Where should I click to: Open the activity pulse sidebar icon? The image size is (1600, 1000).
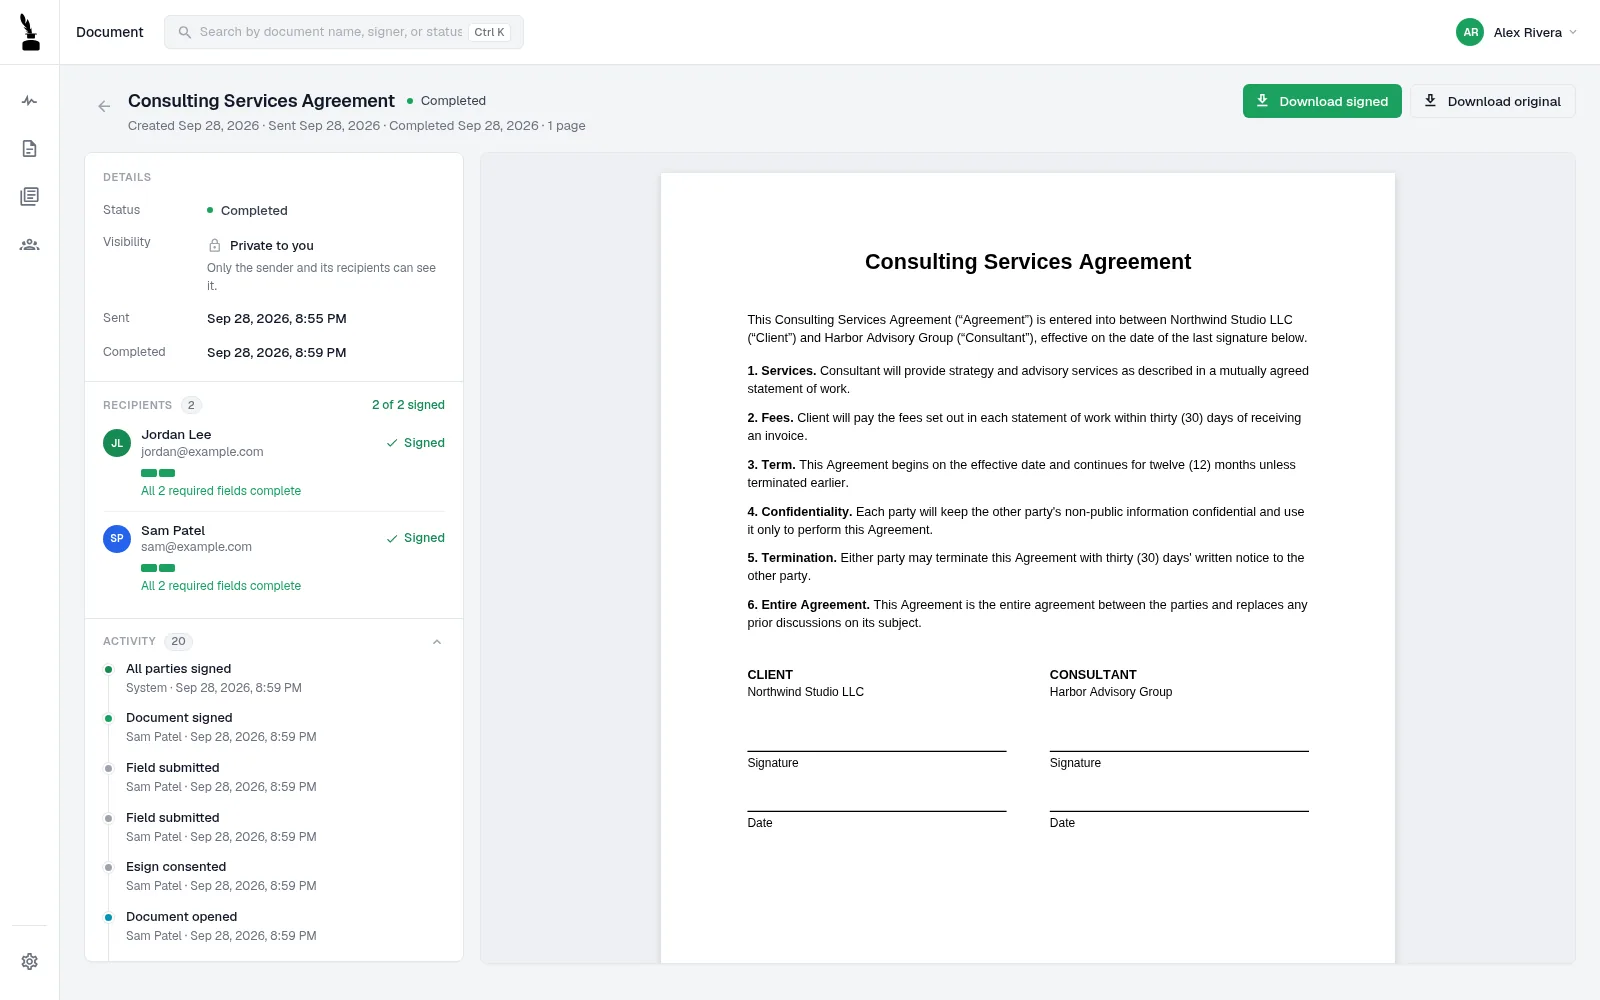tap(30, 101)
